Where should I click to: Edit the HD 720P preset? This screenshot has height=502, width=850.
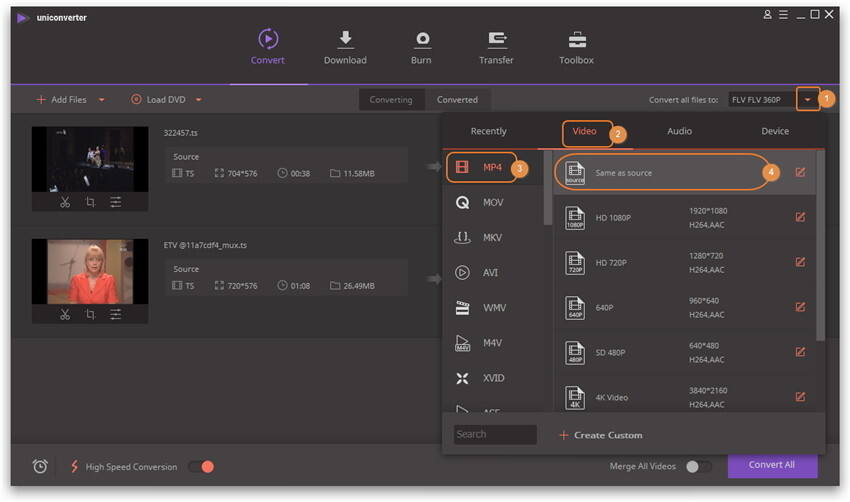[x=800, y=262]
